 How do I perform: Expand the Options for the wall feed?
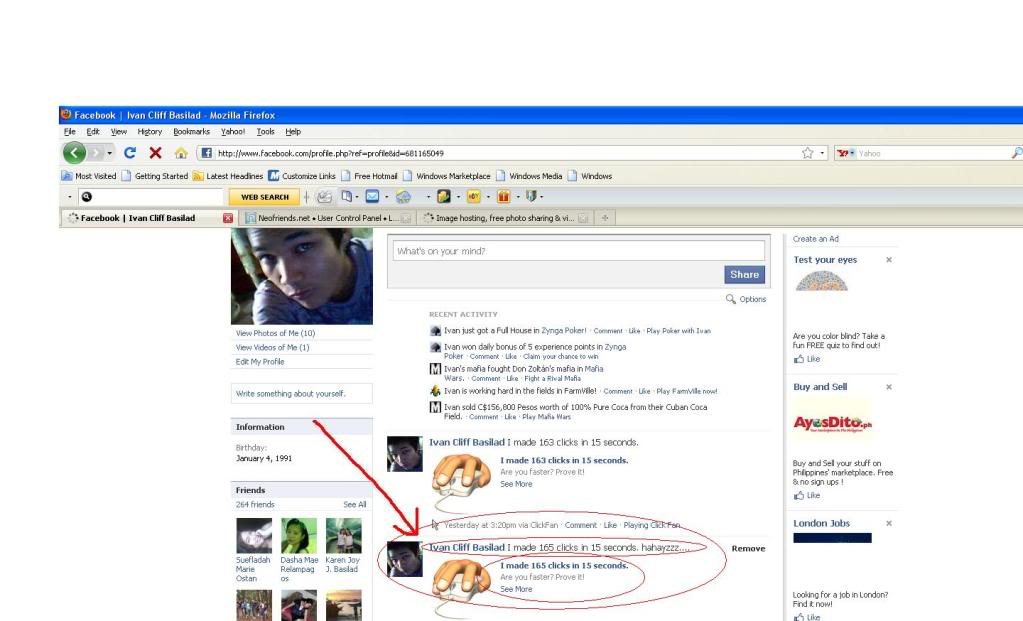point(746,299)
